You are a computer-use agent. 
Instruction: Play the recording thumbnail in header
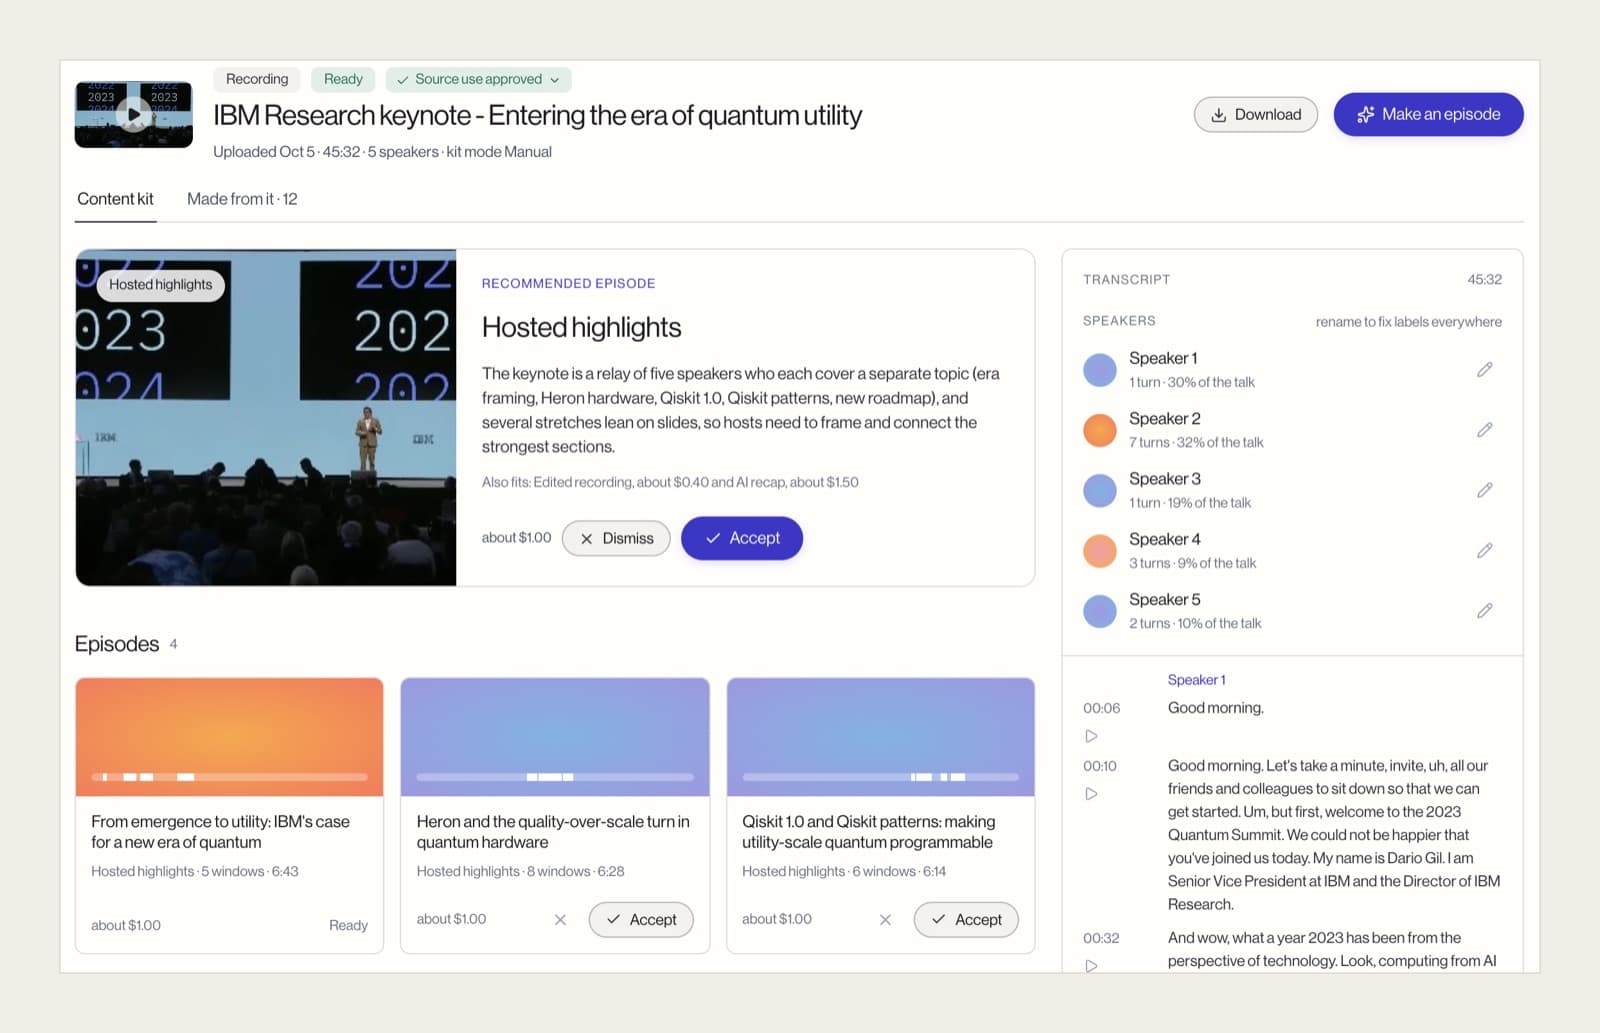[134, 114]
